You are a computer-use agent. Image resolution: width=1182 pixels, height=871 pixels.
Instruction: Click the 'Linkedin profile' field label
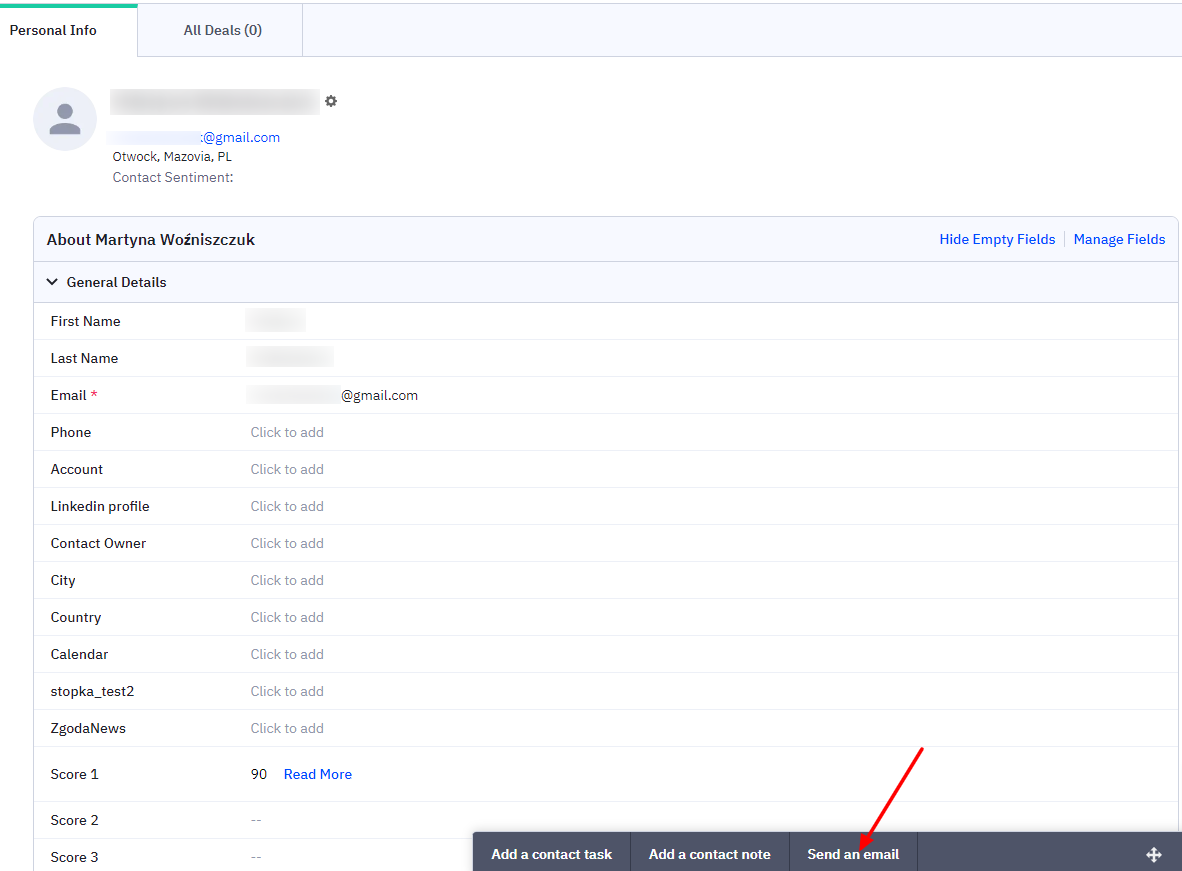pos(100,506)
